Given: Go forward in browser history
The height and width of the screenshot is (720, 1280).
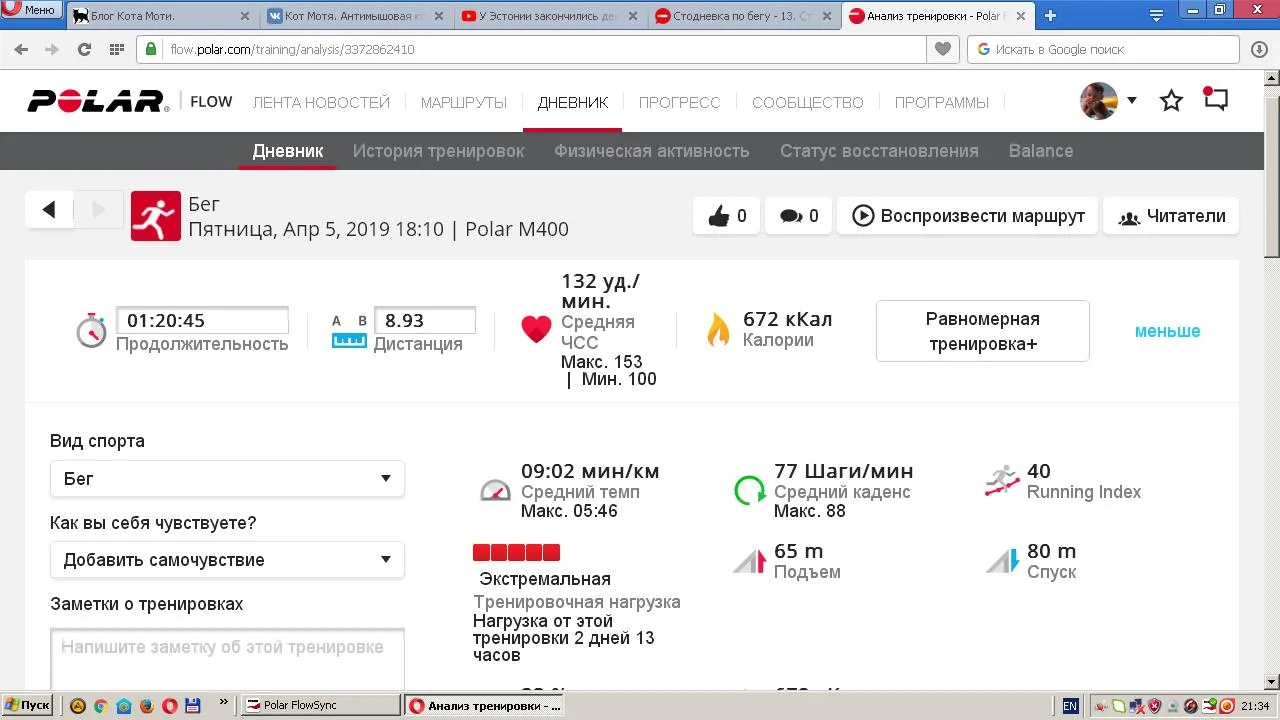Looking at the screenshot, I should (x=51, y=49).
